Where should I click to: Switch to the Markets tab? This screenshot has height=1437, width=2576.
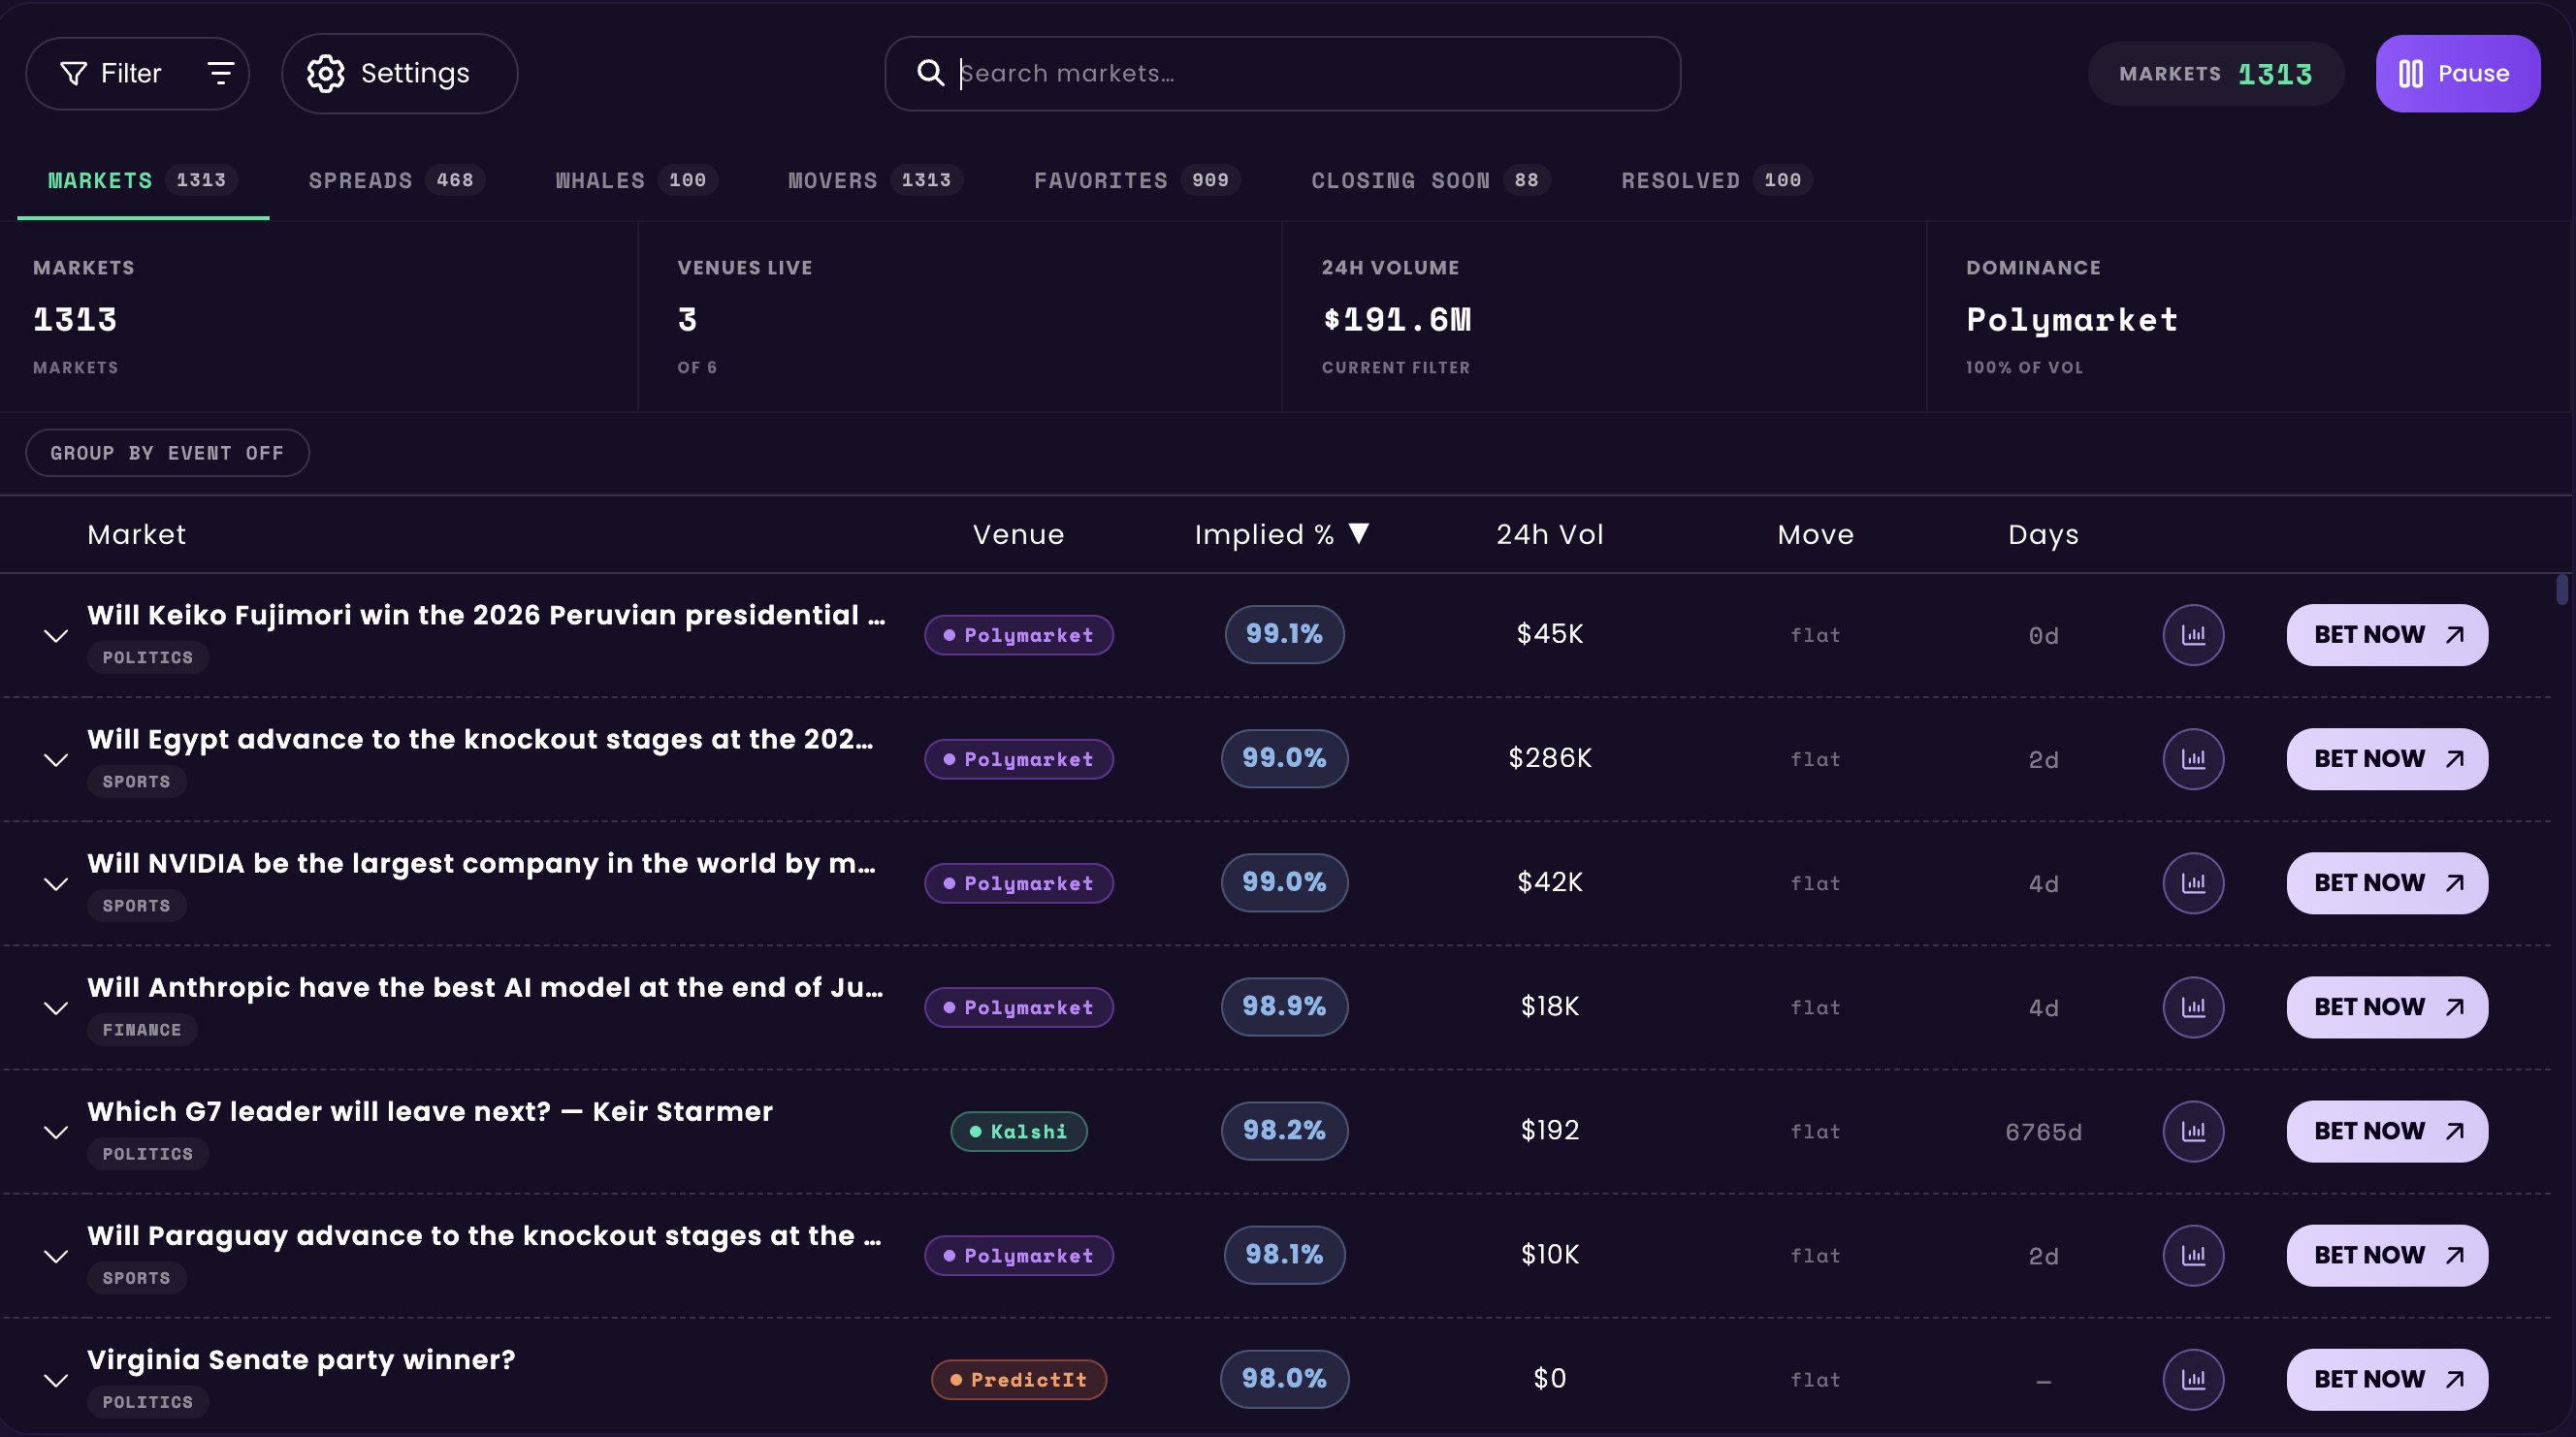click(x=143, y=180)
